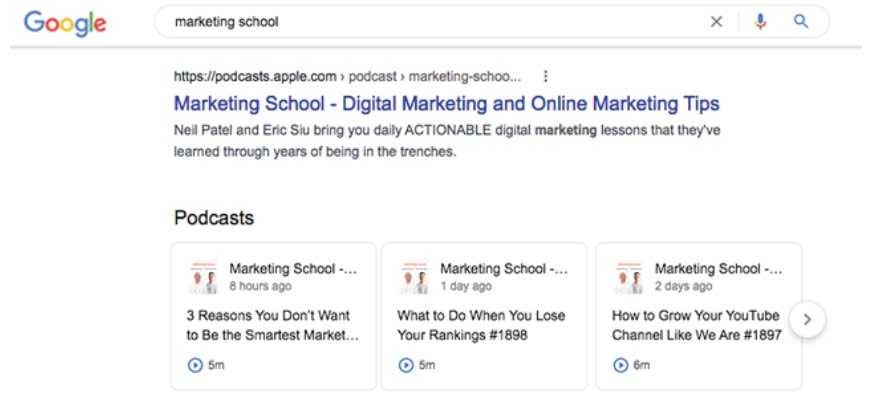Click Marketing School title on 8 hours ago card
This screenshot has height=408, width=871.
(294, 268)
